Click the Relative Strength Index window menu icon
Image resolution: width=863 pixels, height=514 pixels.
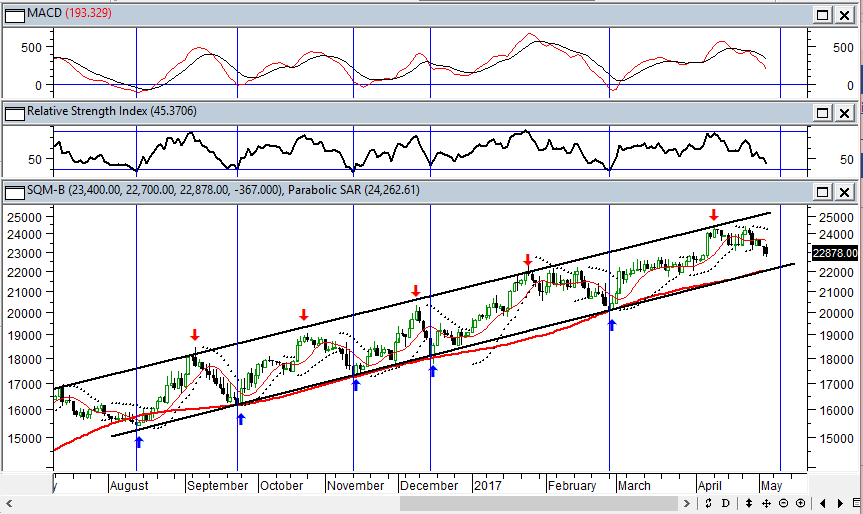[14, 114]
